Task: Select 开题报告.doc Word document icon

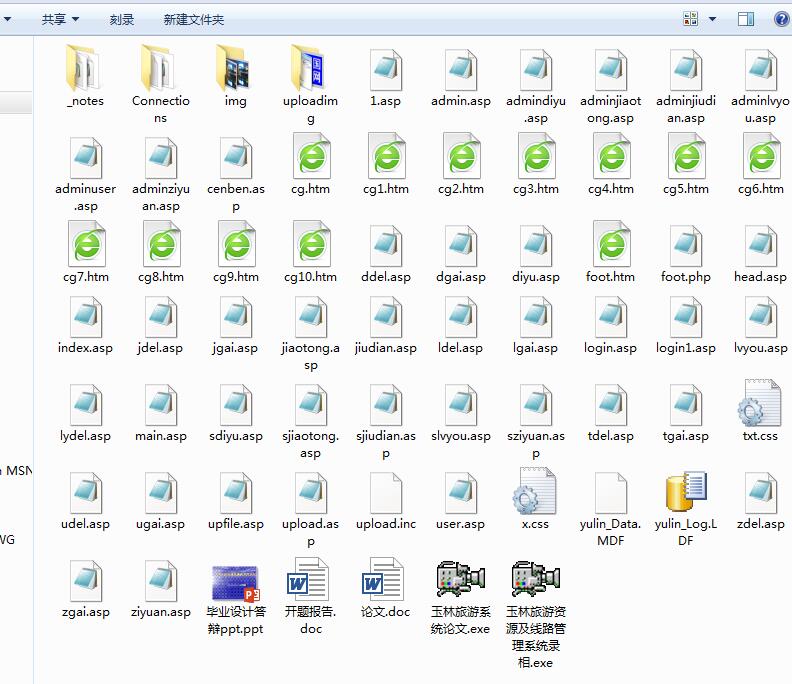Action: (x=308, y=579)
